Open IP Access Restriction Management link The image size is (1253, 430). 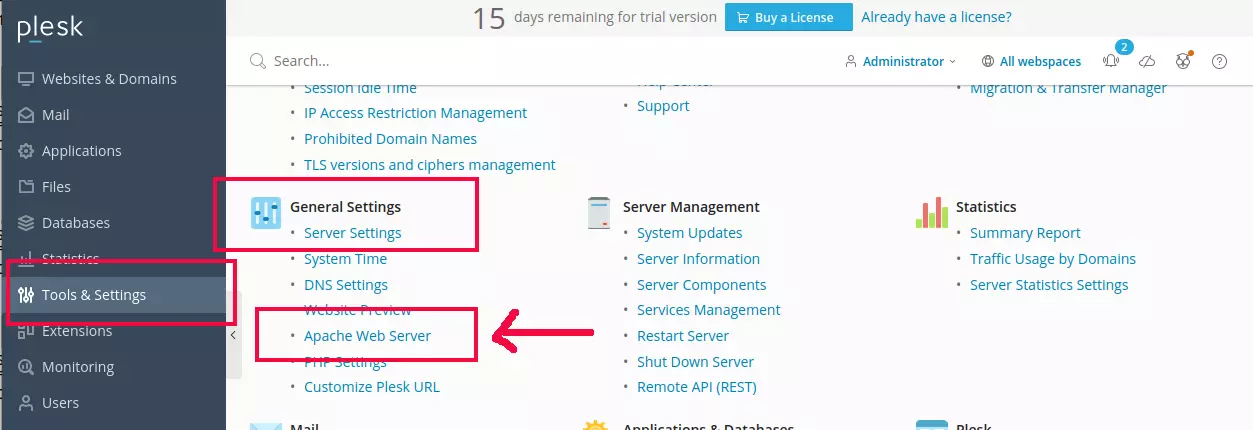coord(416,113)
